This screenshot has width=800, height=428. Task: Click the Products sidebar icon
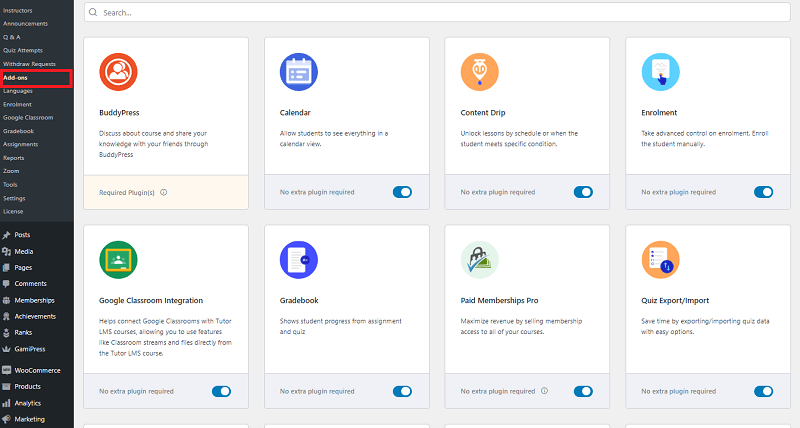click(x=6, y=387)
